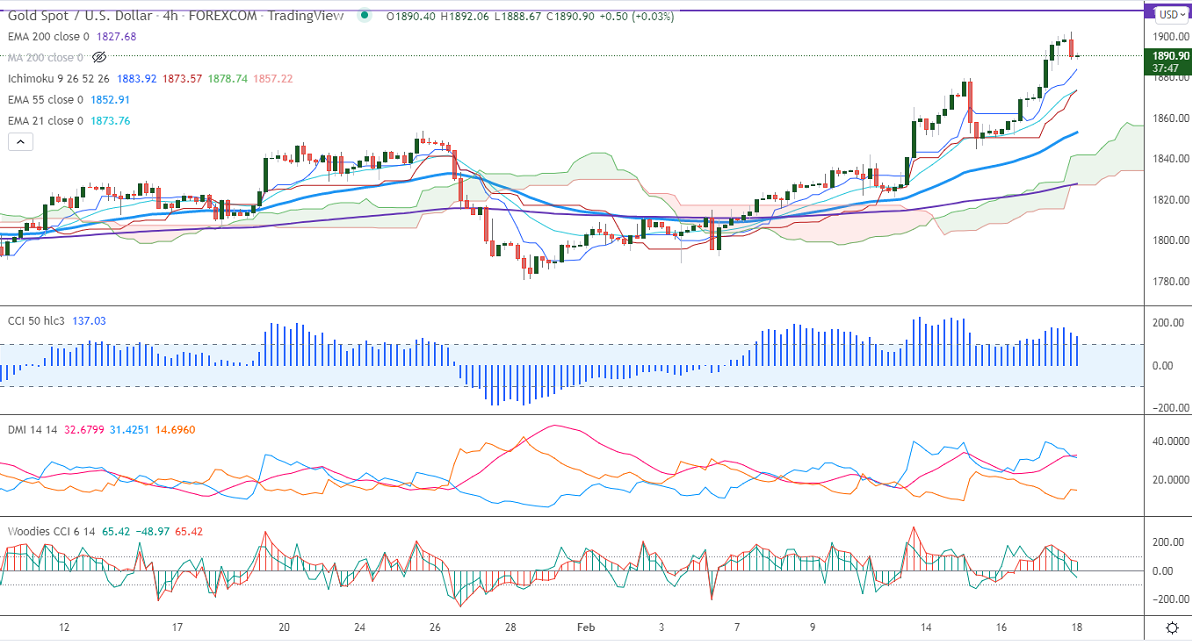The image size is (1192, 642).
Task: Click the Woodies CCI value -48.97
Action: point(152,532)
